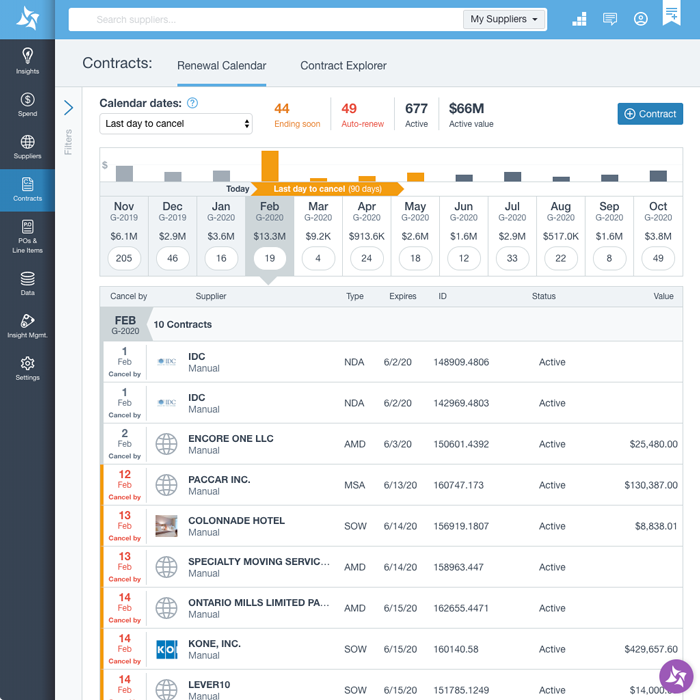The width and height of the screenshot is (700, 700).
Task: Open POs & Line Items
Action: point(27,233)
